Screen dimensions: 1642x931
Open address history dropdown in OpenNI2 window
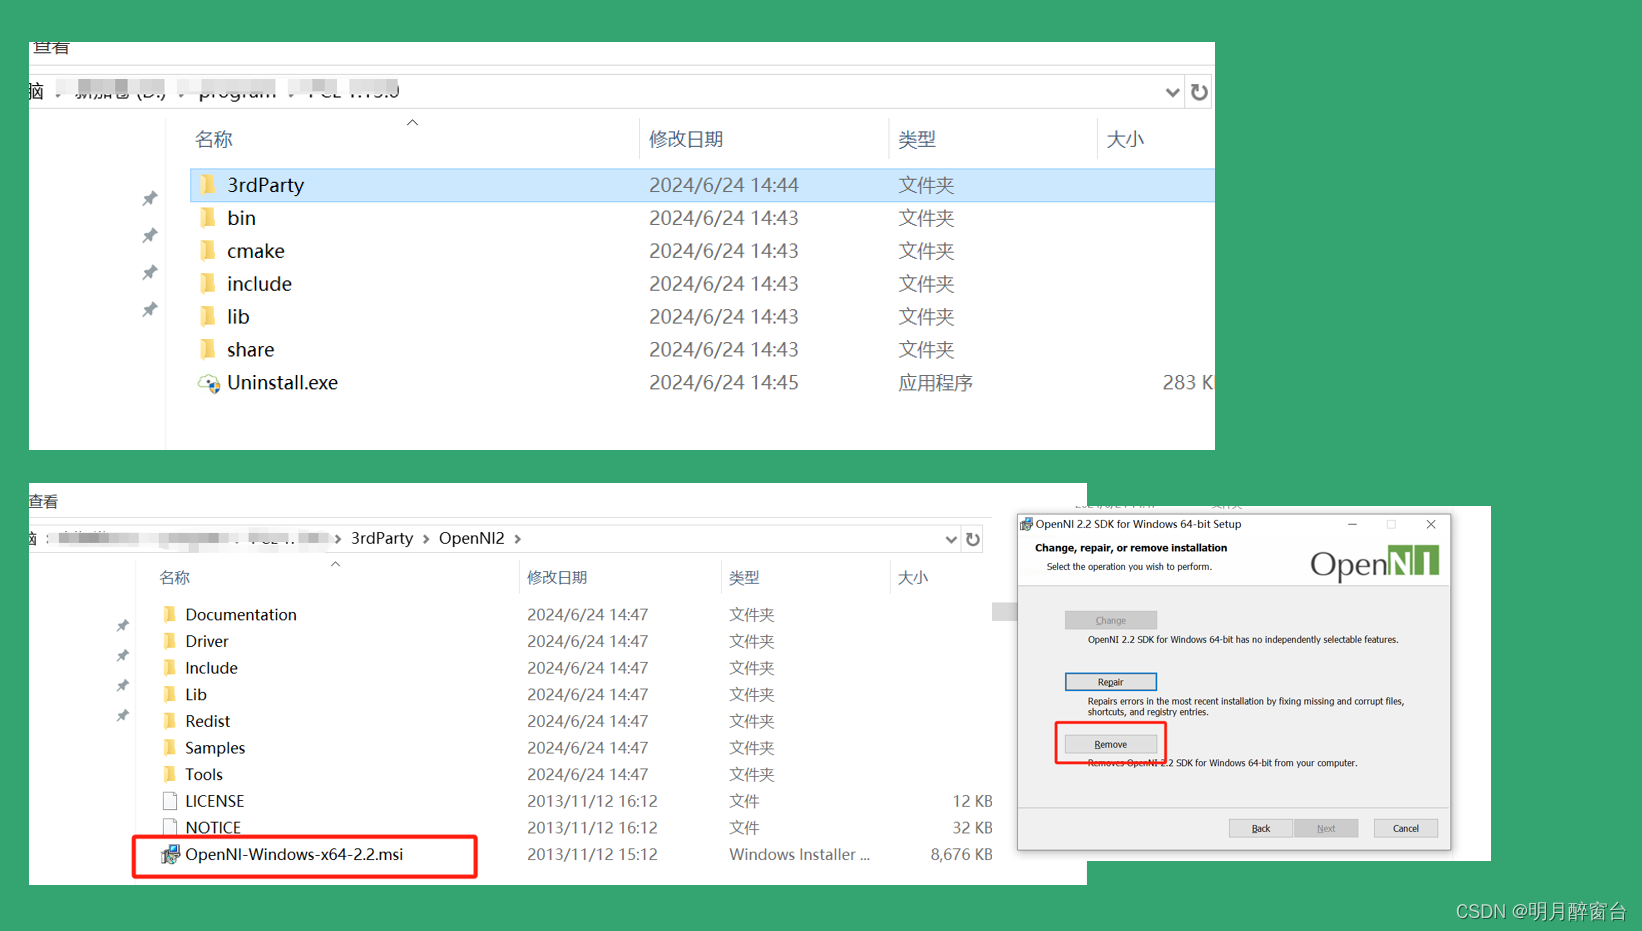[x=951, y=539]
